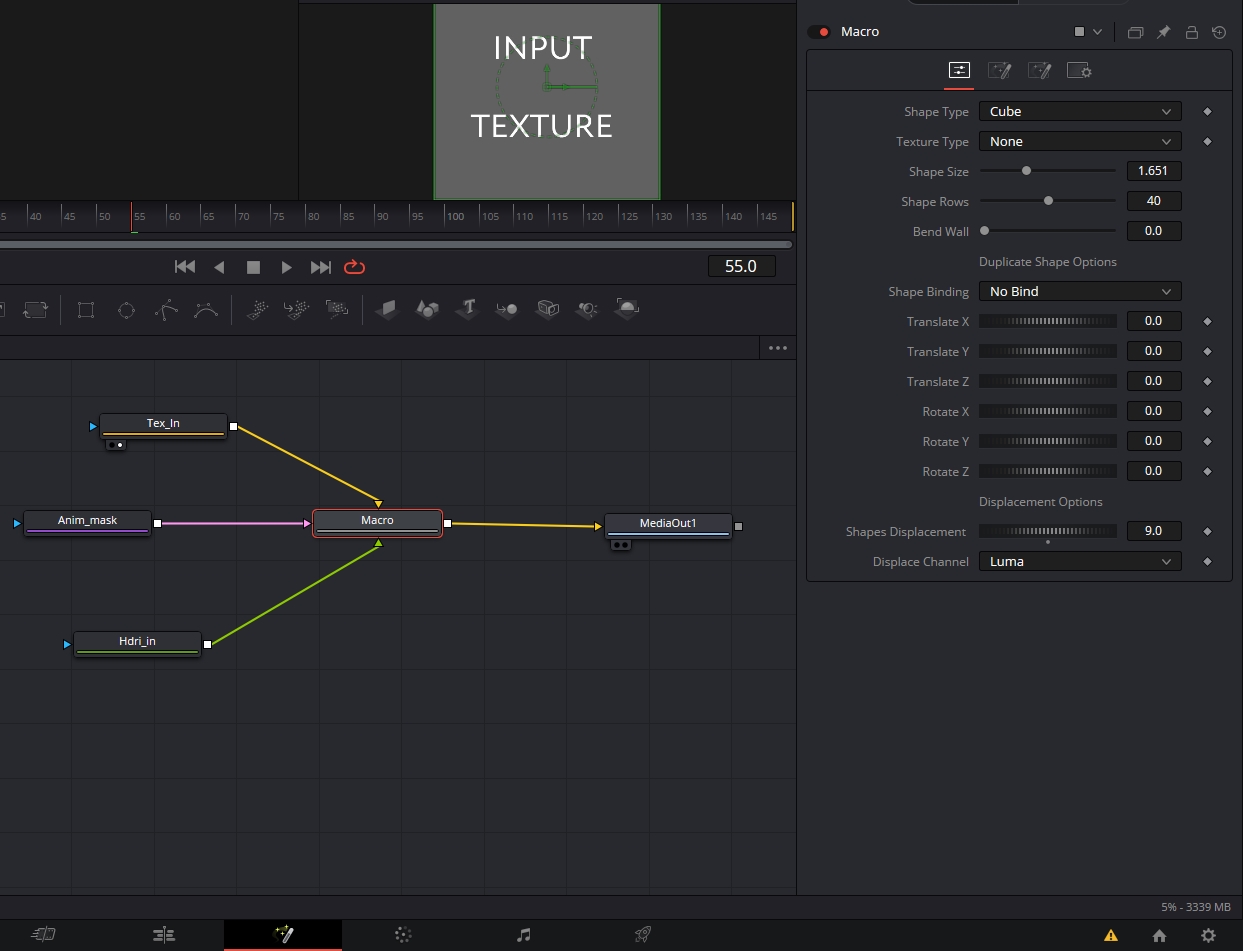
Task: Open Project Manager home icon
Action: (x=1159, y=936)
